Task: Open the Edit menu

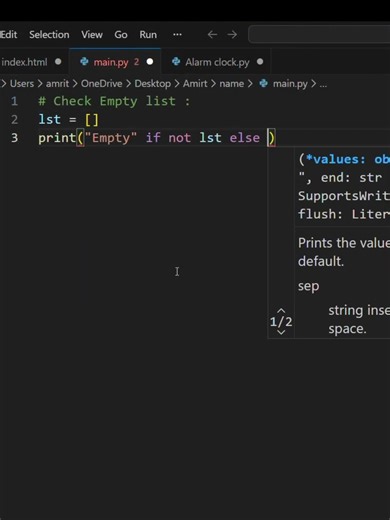Action: [x=9, y=35]
